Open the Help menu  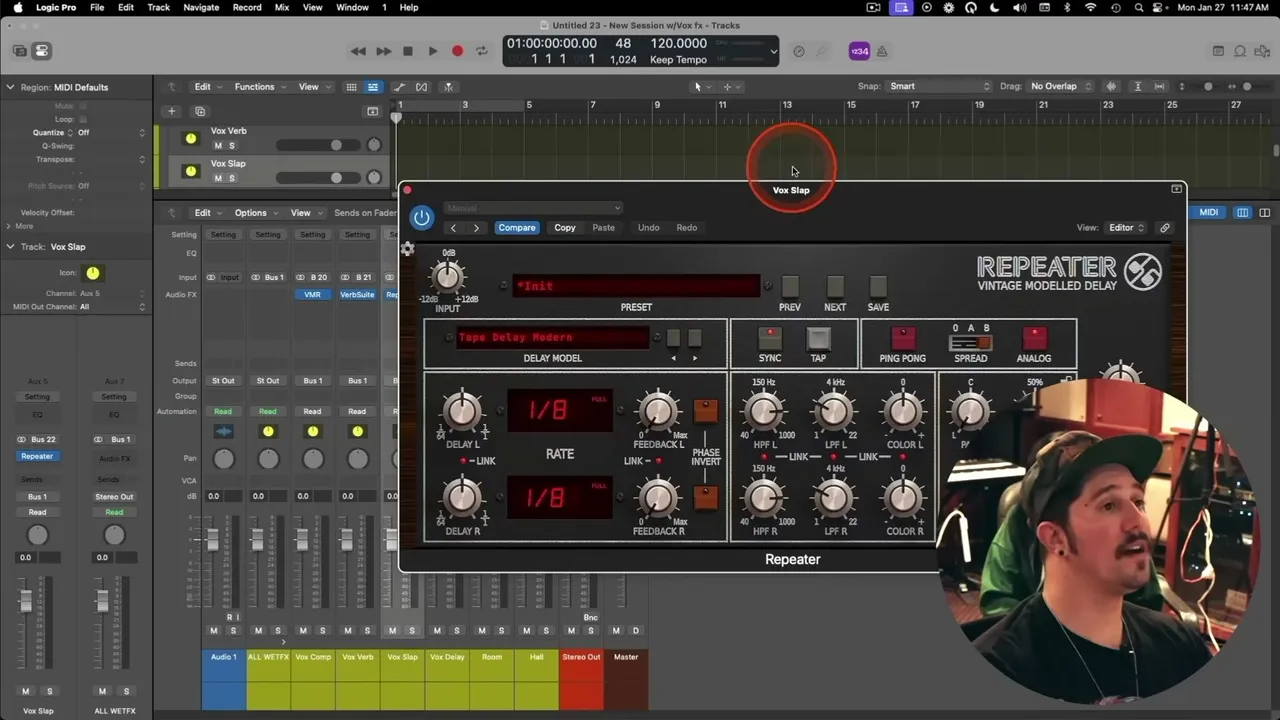click(x=409, y=7)
